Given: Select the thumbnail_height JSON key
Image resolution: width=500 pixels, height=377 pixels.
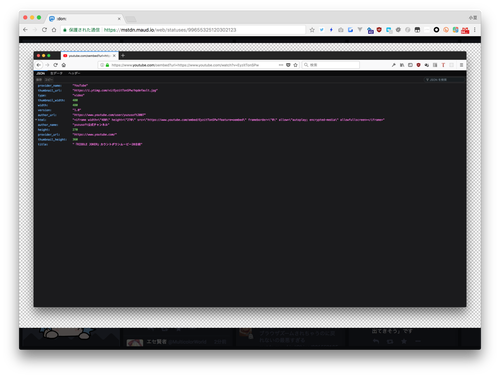Looking at the screenshot, I should tap(52, 139).
